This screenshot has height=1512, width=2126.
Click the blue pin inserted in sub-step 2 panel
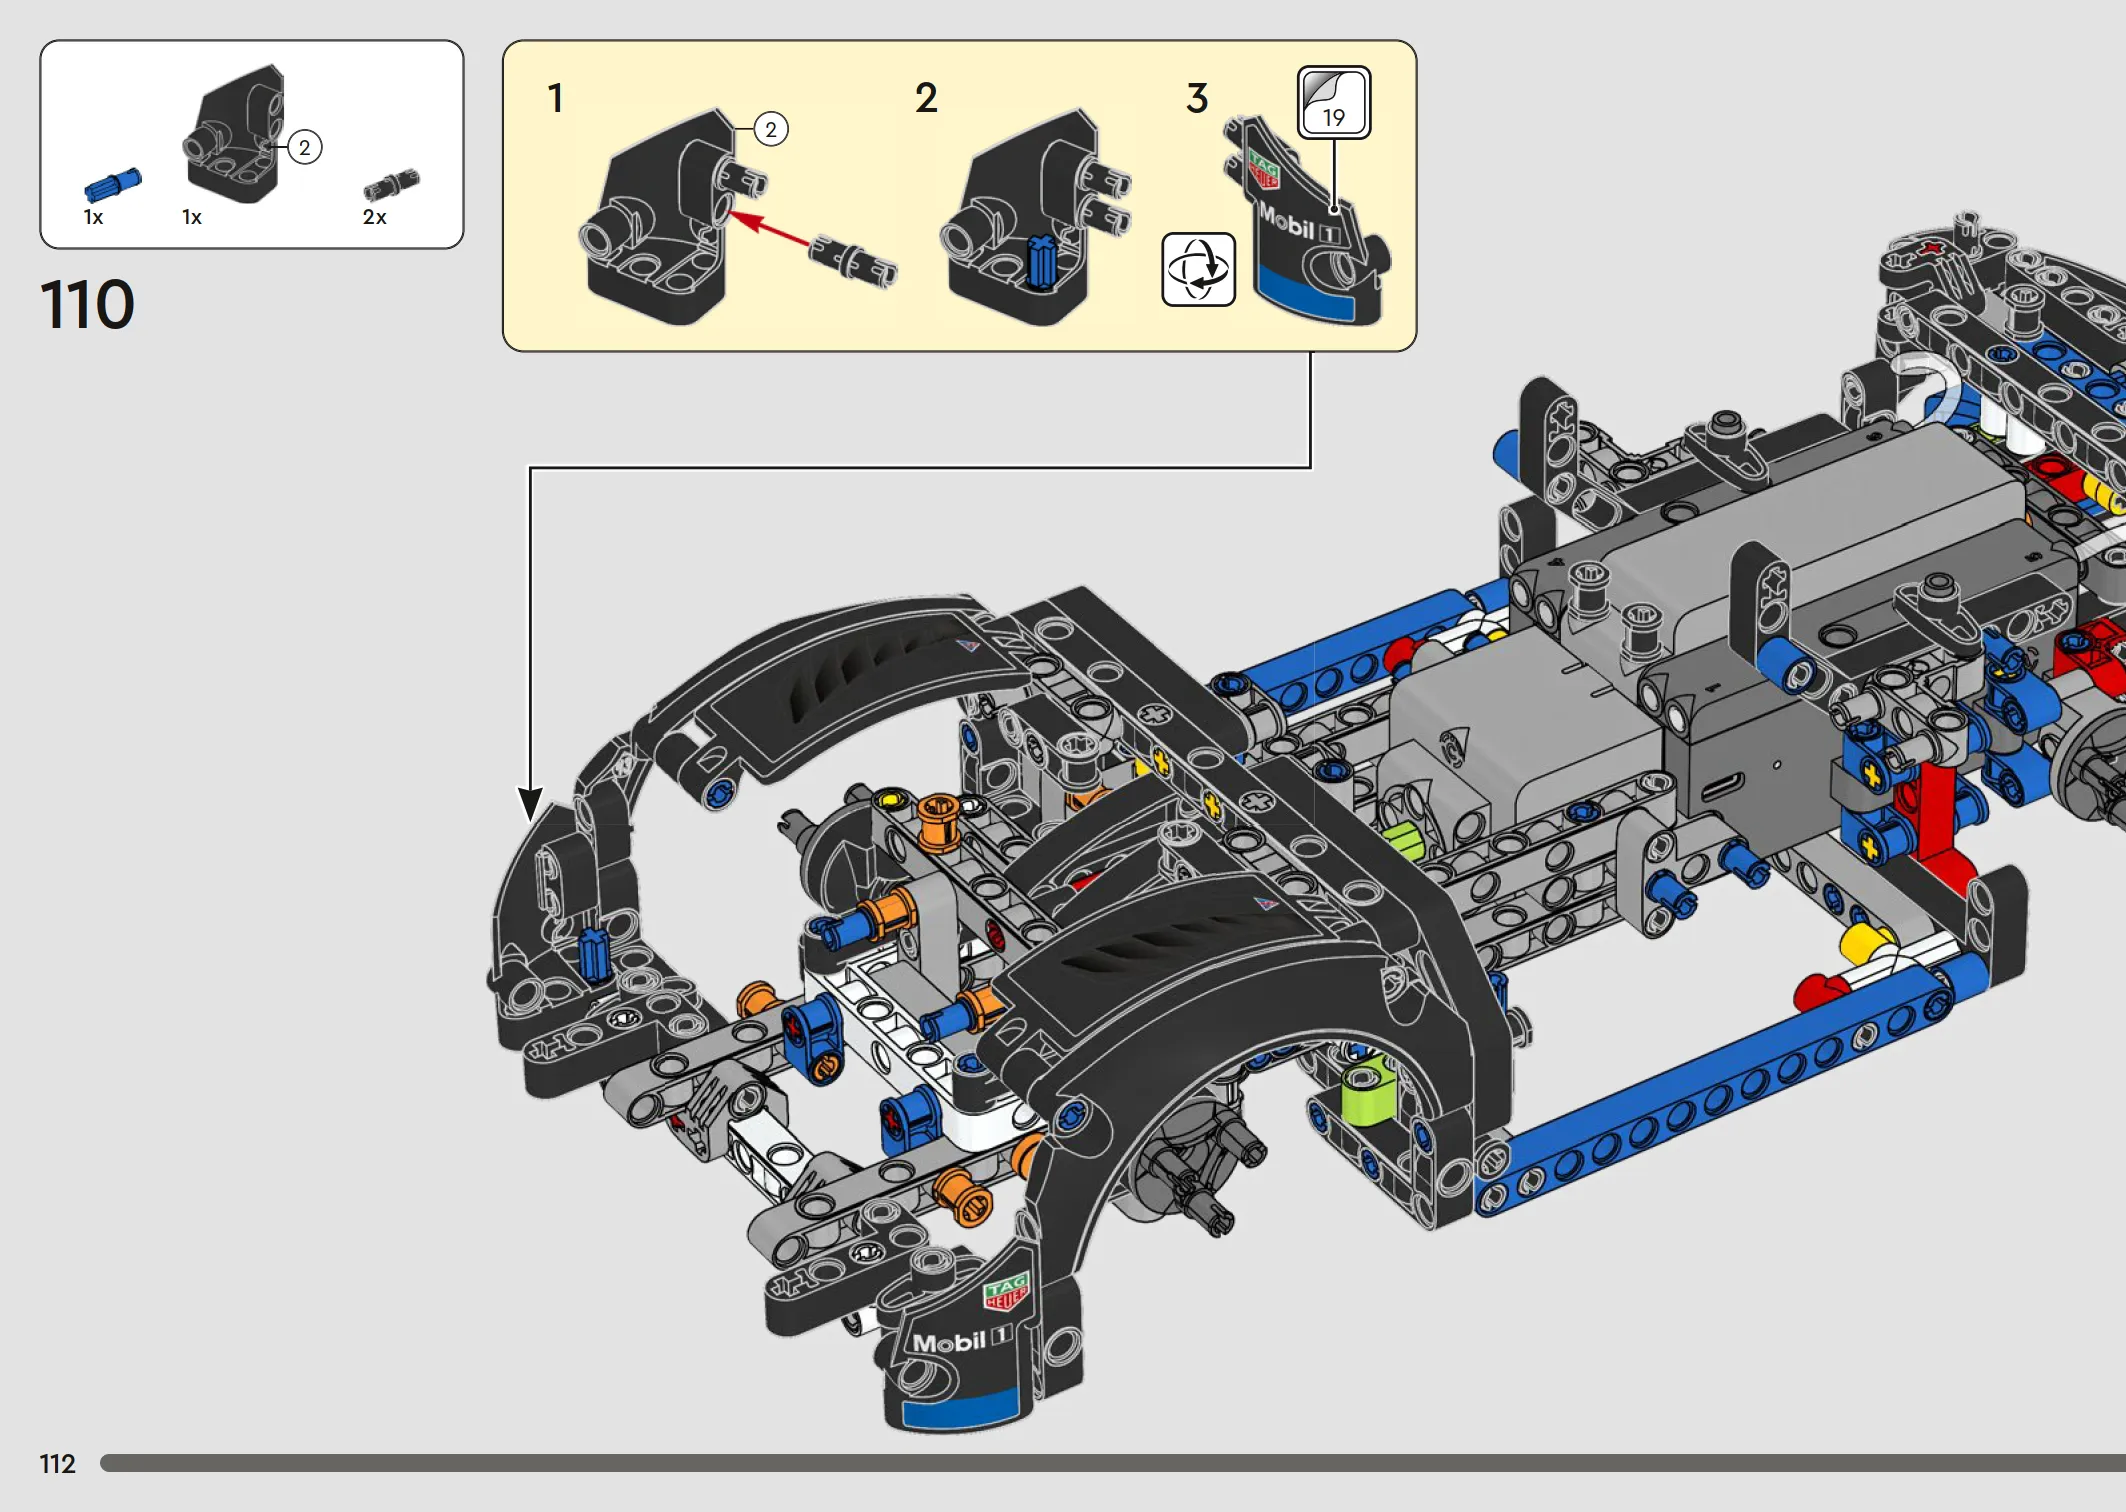[x=1041, y=262]
